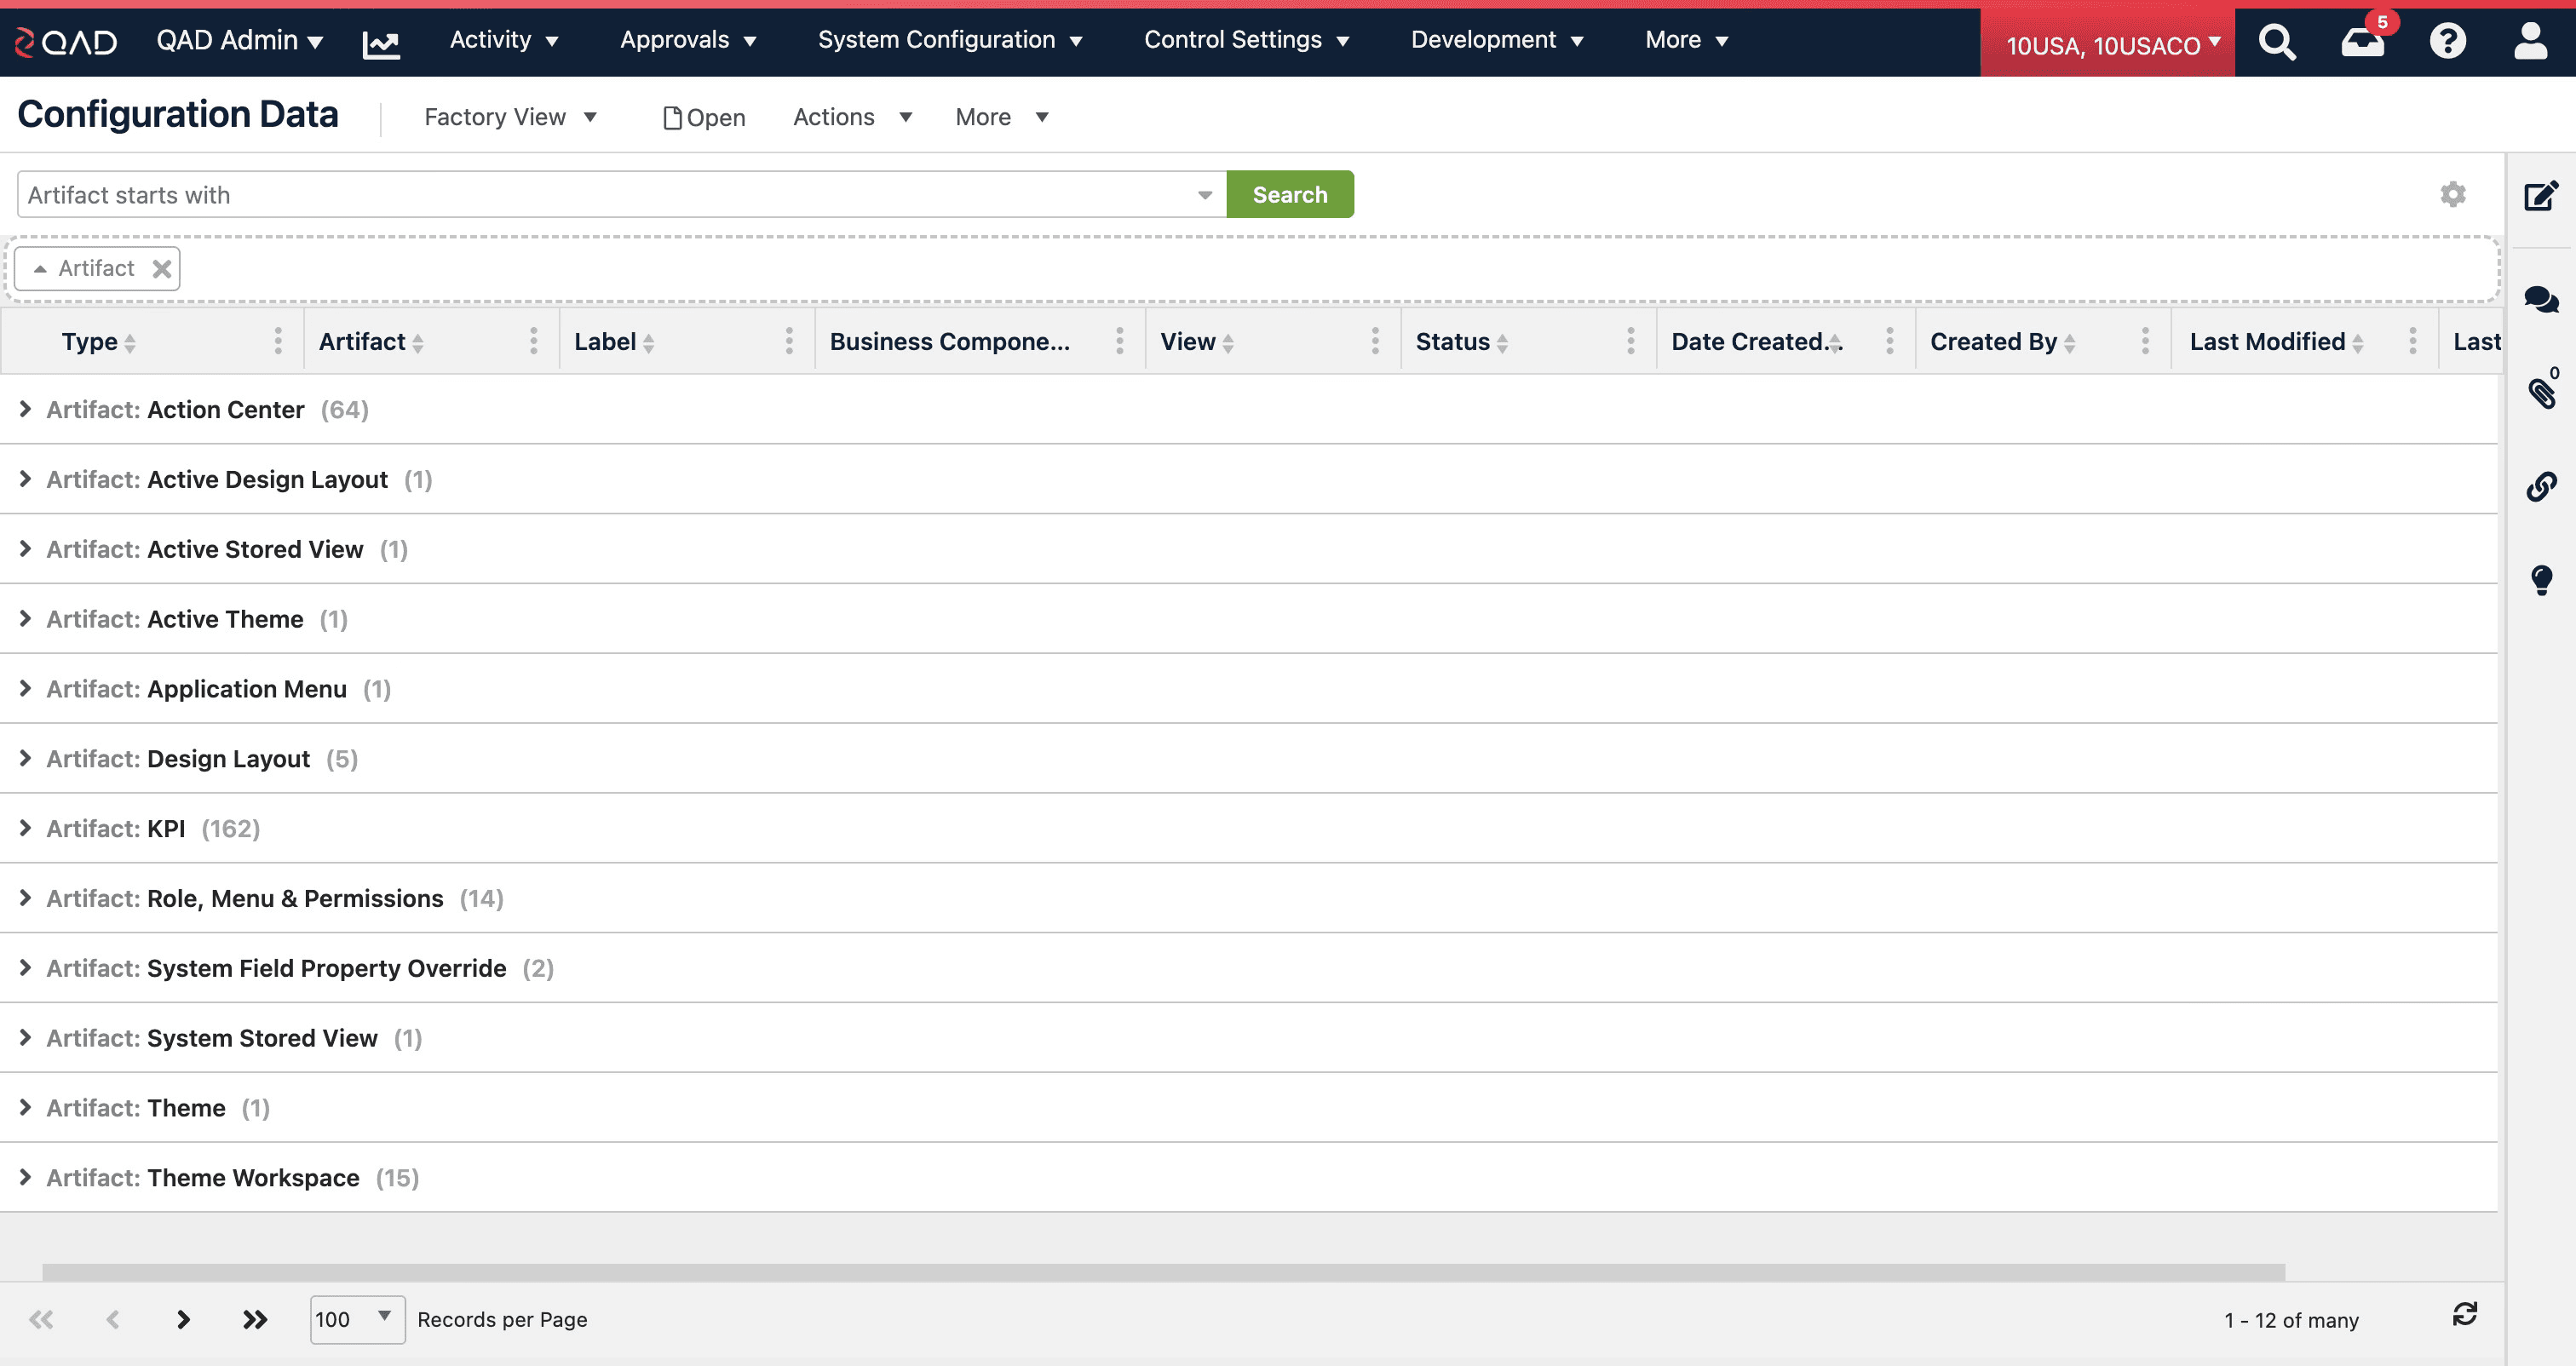The width and height of the screenshot is (2576, 1366).
Task: Open the comments chat bubble icon
Action: pos(2541,299)
